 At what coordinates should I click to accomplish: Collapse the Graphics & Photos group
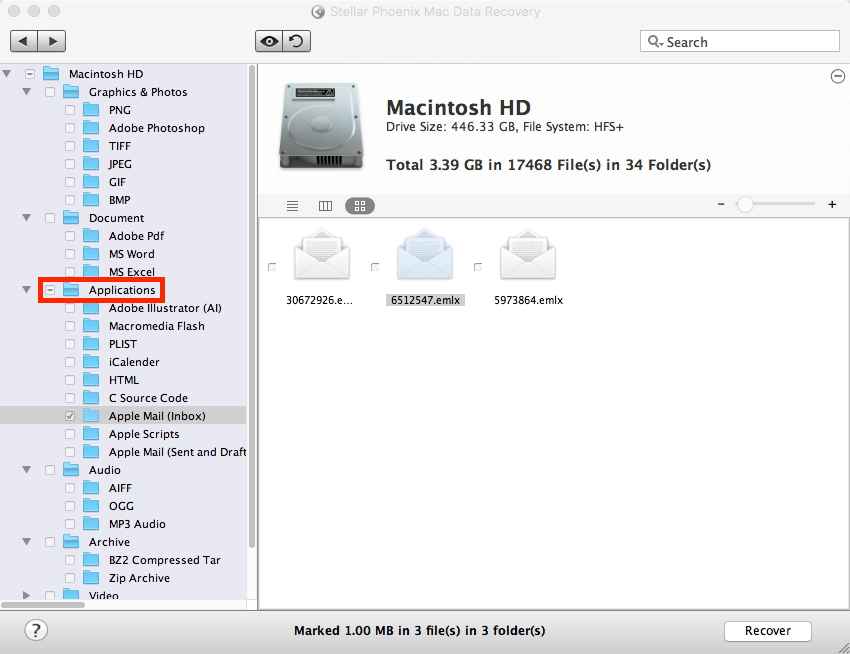[27, 92]
